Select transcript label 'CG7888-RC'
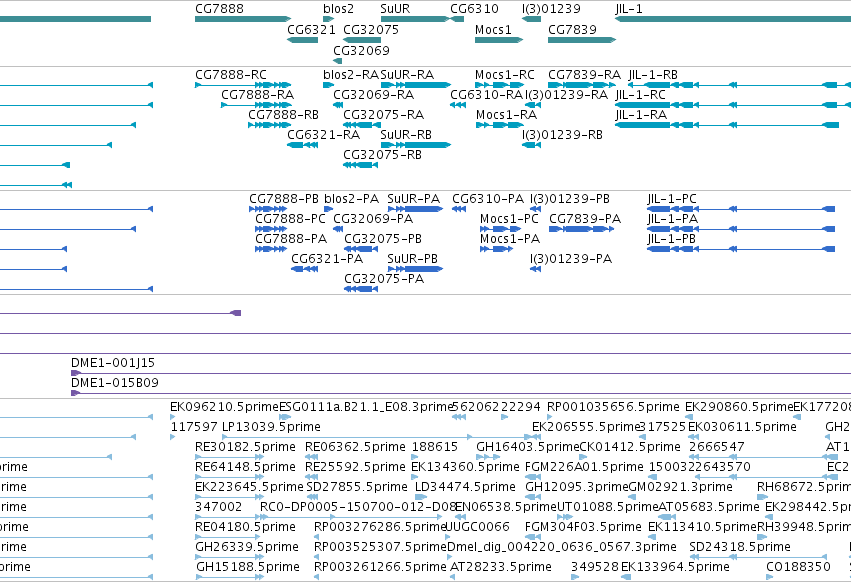This screenshot has height=582, width=851. coord(231,74)
